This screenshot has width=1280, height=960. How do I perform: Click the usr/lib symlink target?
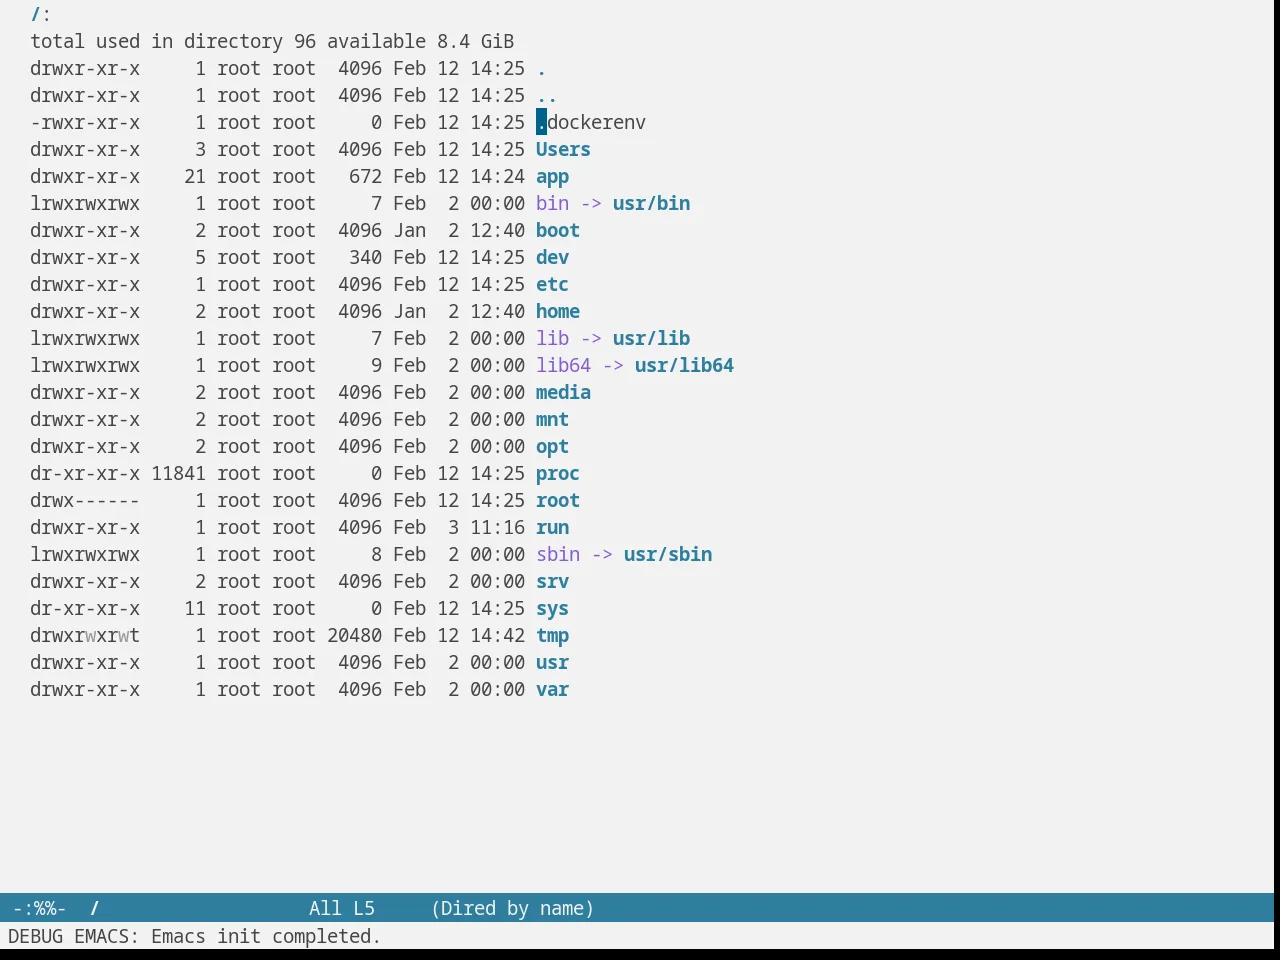(651, 338)
